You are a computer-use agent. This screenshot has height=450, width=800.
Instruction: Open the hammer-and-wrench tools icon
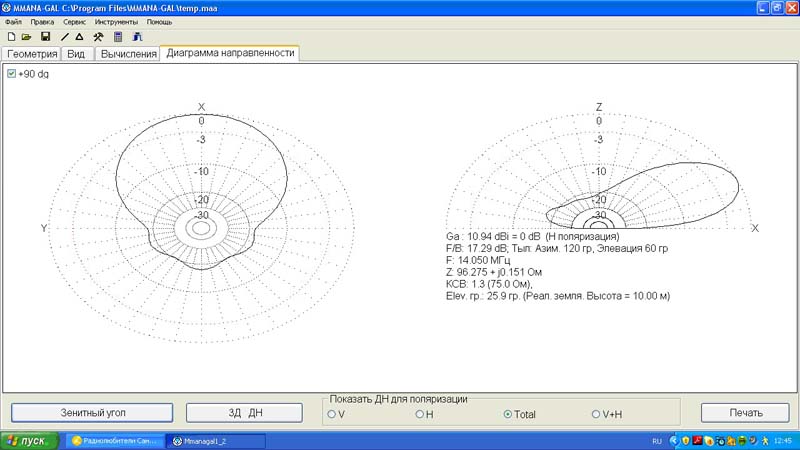(x=98, y=36)
